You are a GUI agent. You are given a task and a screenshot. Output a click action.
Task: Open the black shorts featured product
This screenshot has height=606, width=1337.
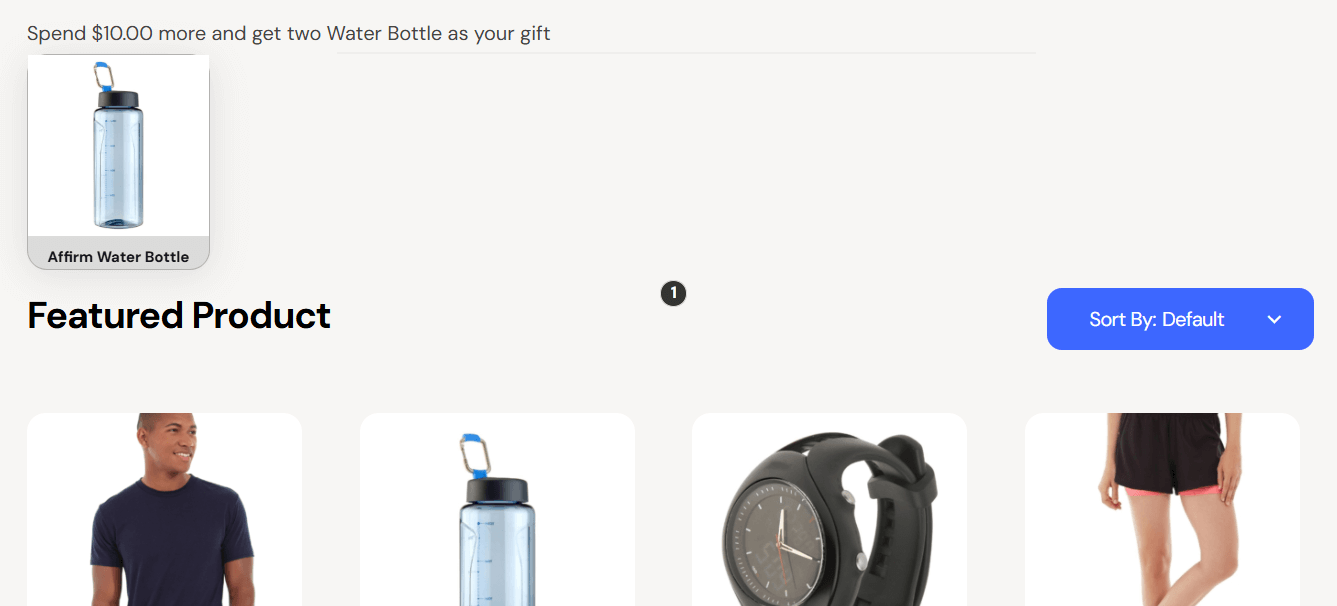(x=1162, y=510)
